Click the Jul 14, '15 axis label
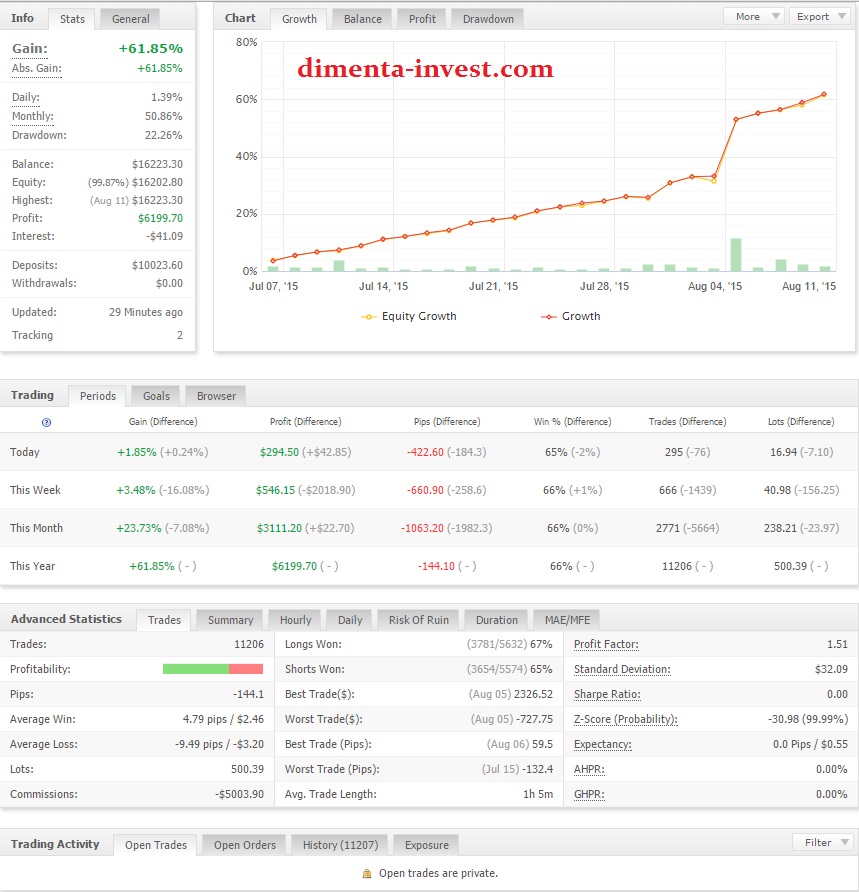The height and width of the screenshot is (892, 859). tap(383, 286)
